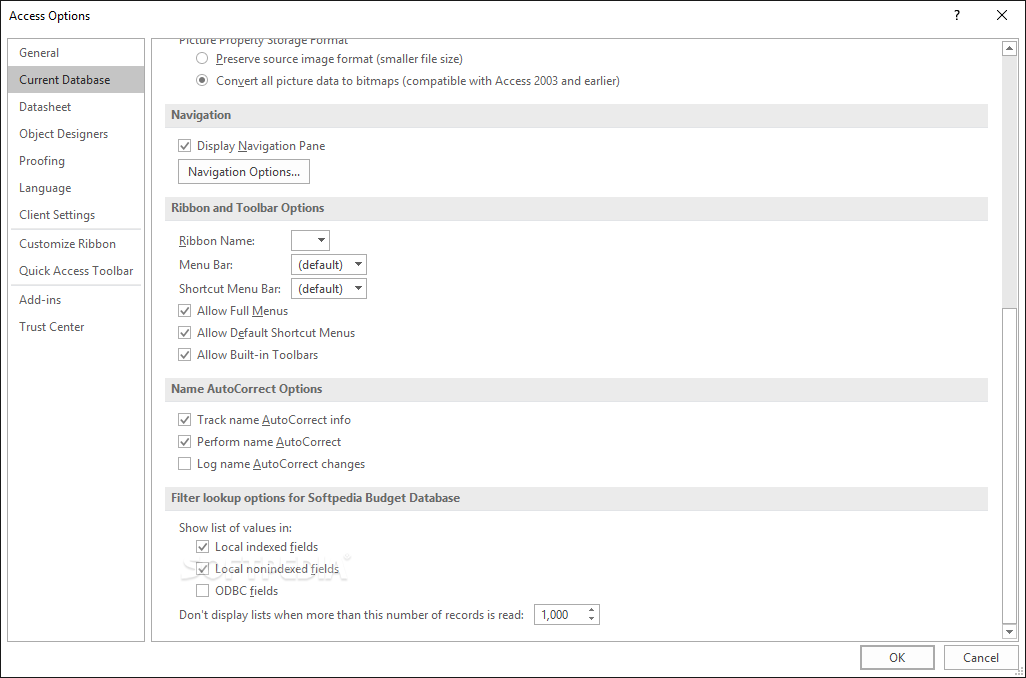Open the Help question mark icon
Screen dimensions: 1026x678
coord(957,15)
